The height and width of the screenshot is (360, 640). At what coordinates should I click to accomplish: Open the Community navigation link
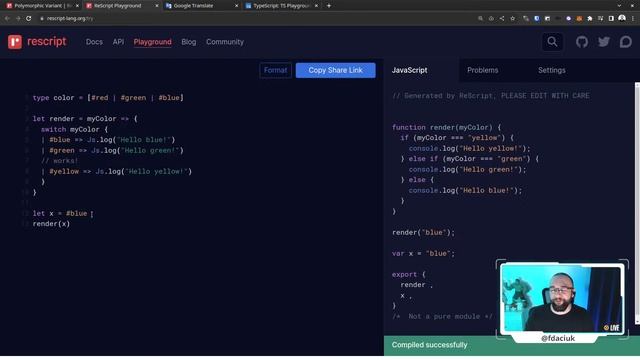click(x=225, y=42)
